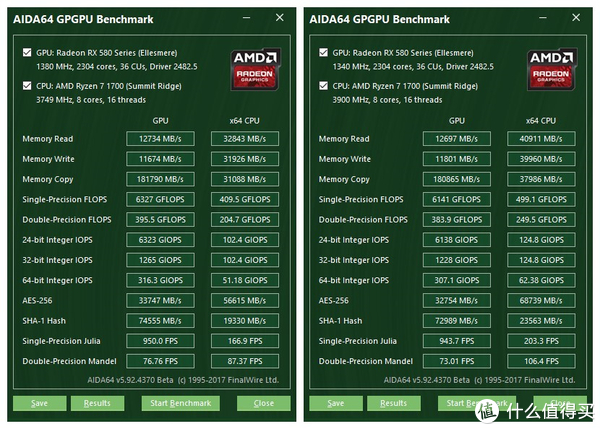Select 39960 MB/s CPU Memory Write value

(541, 159)
